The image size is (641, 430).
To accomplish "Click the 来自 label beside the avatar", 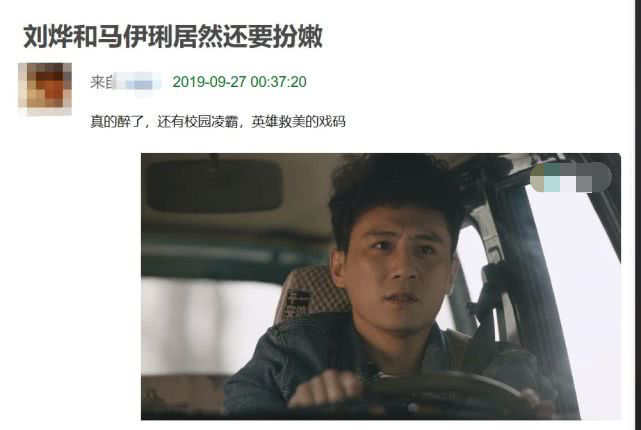I will 101,82.
